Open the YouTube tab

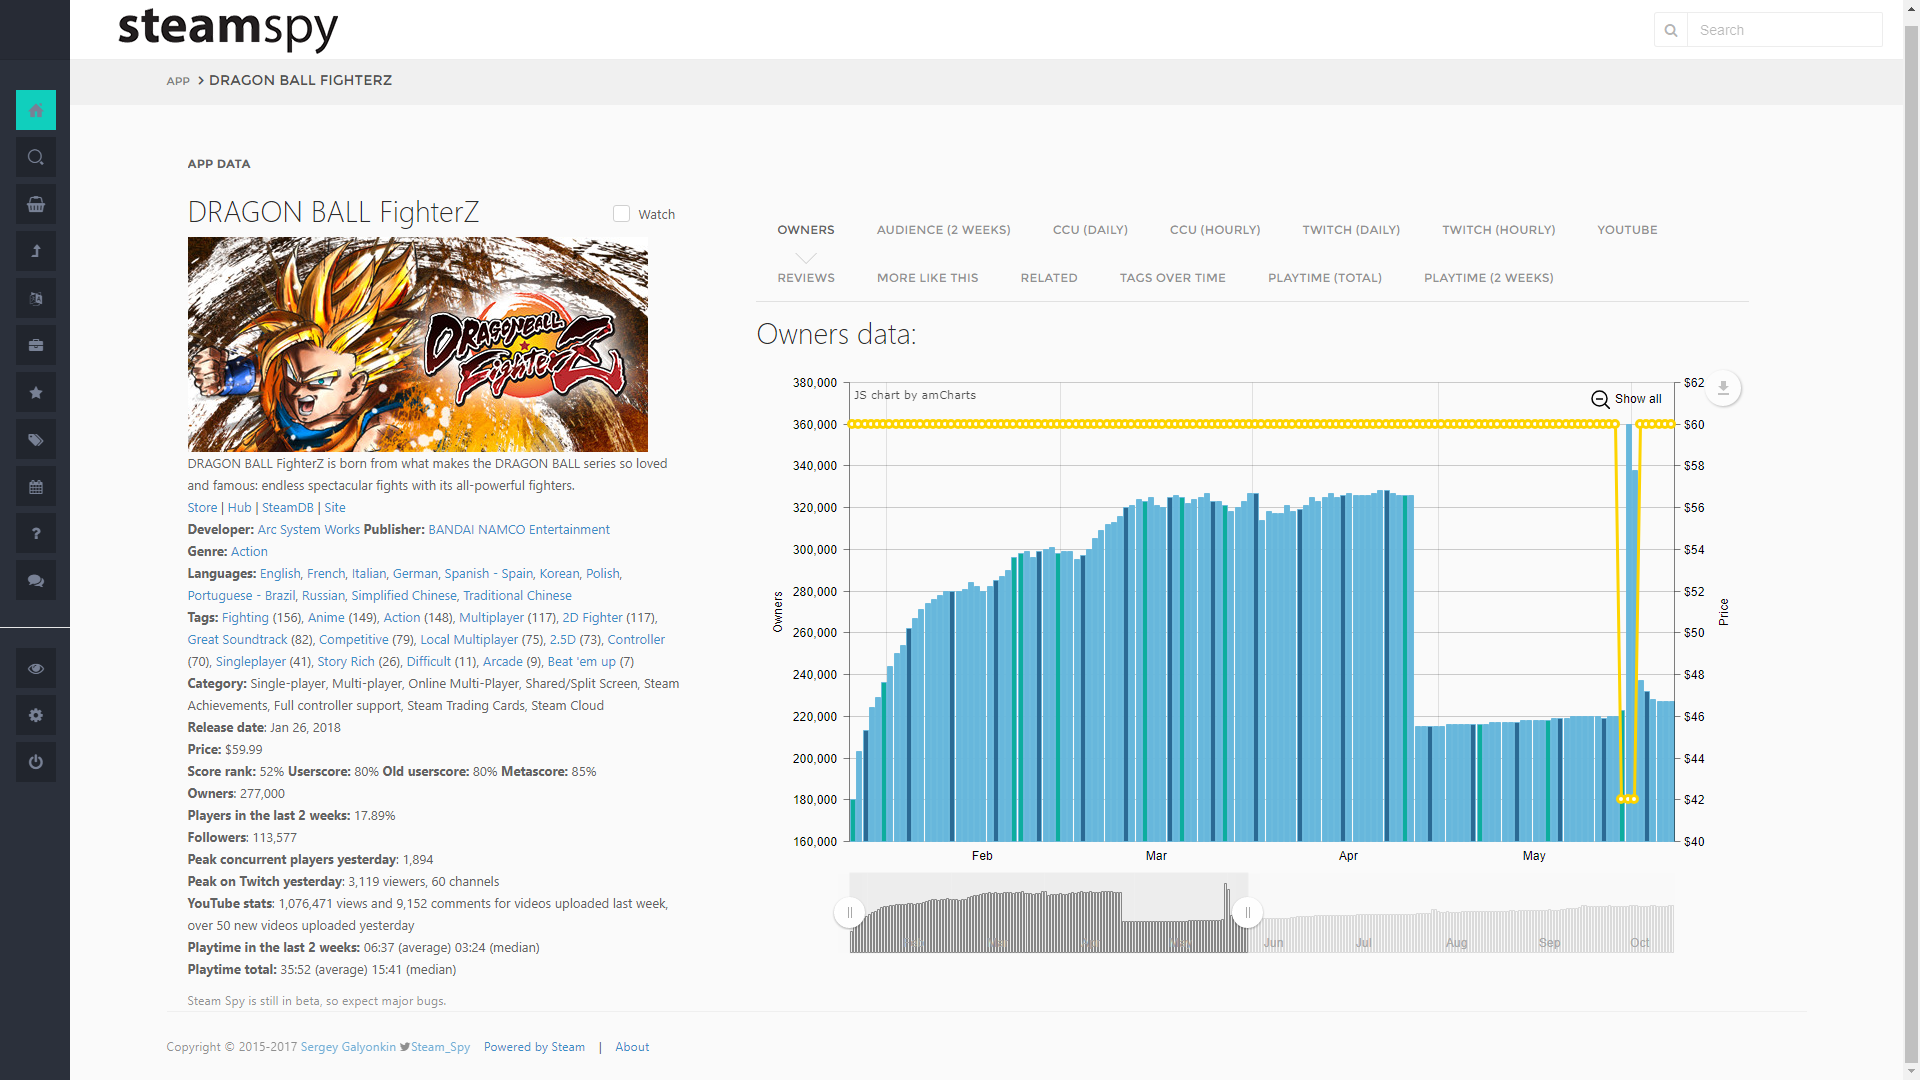pyautogui.click(x=1627, y=230)
